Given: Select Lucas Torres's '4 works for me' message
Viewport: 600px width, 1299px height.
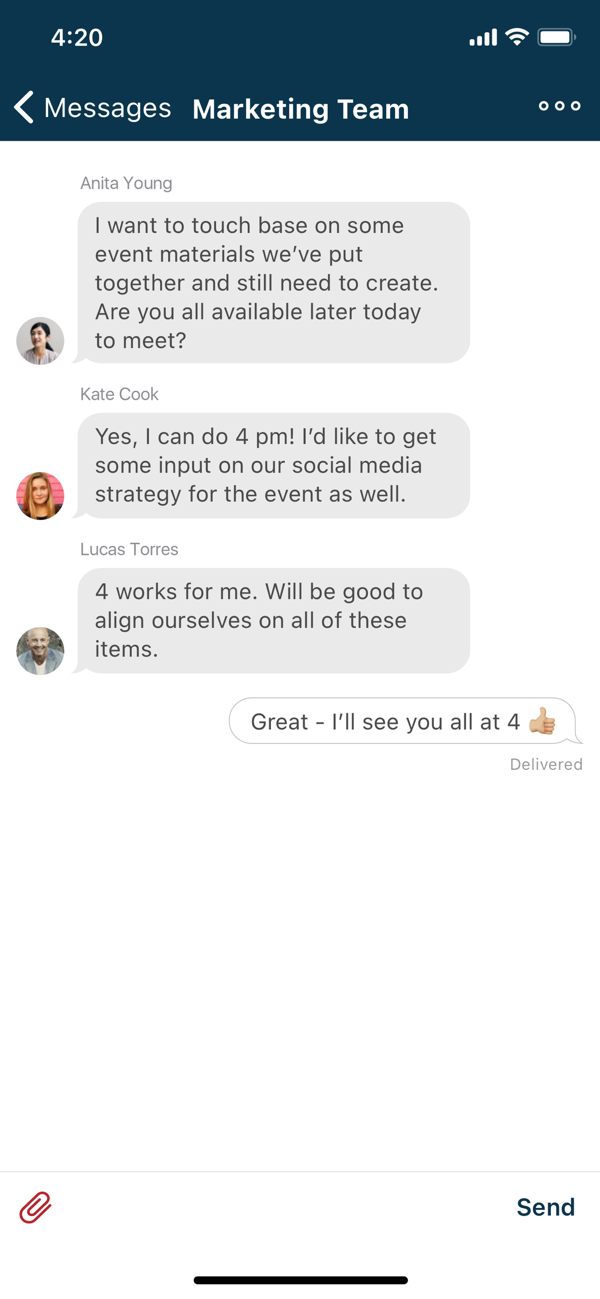Looking at the screenshot, I should [x=273, y=620].
